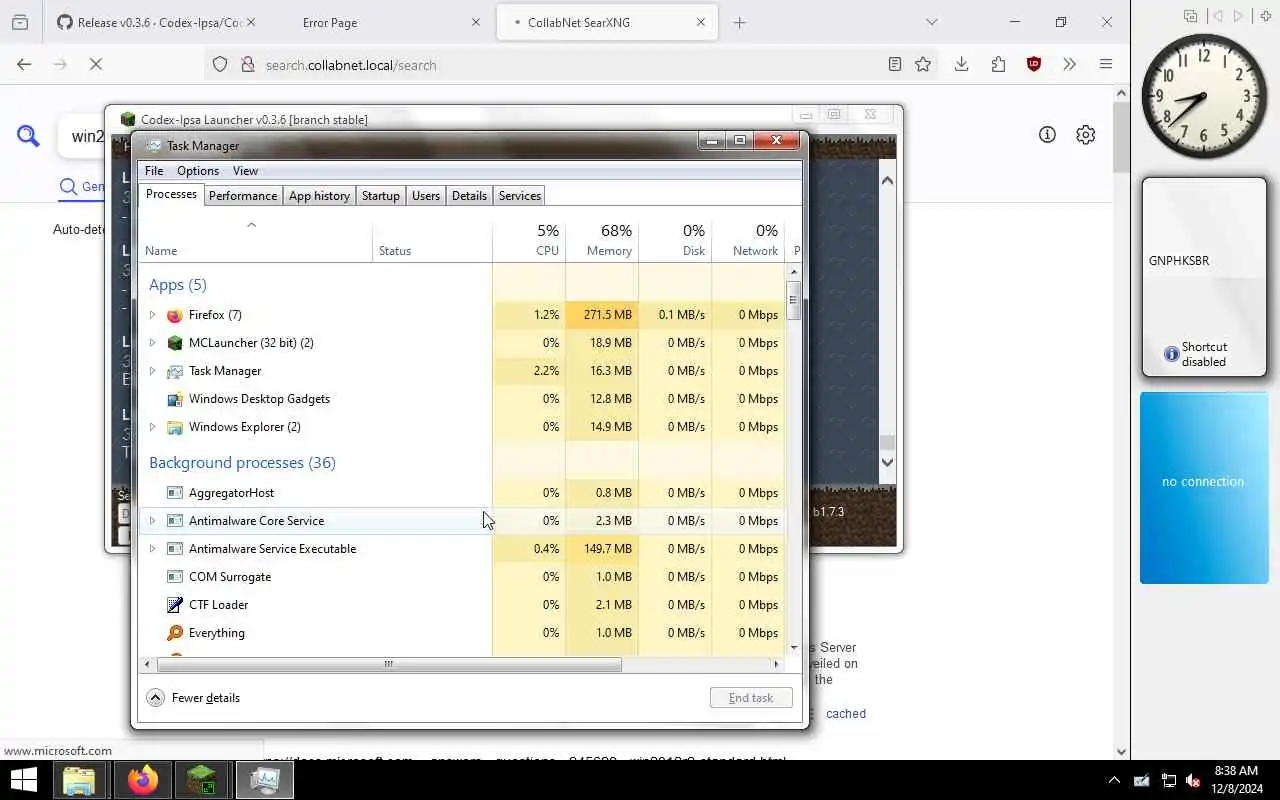Expand Antimalware Service Executable row
This screenshot has height=800, width=1280.
coord(153,549)
